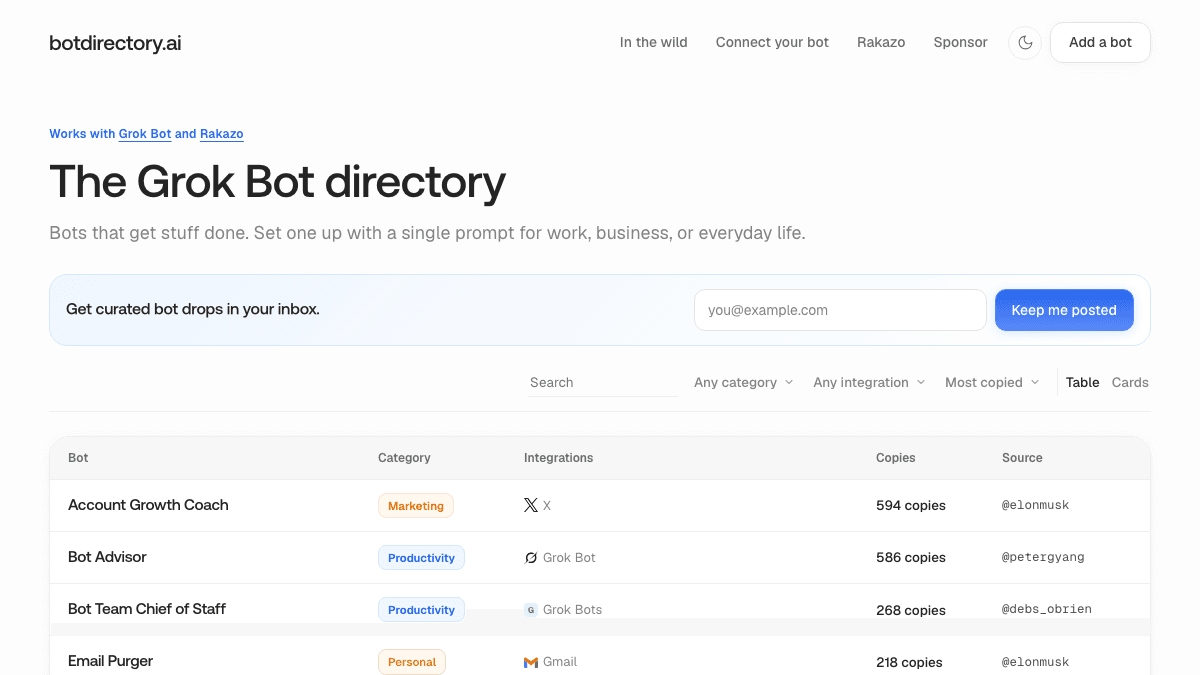This screenshot has height=675, width=1200.
Task: Switch to Cards view
Action: click(1130, 383)
